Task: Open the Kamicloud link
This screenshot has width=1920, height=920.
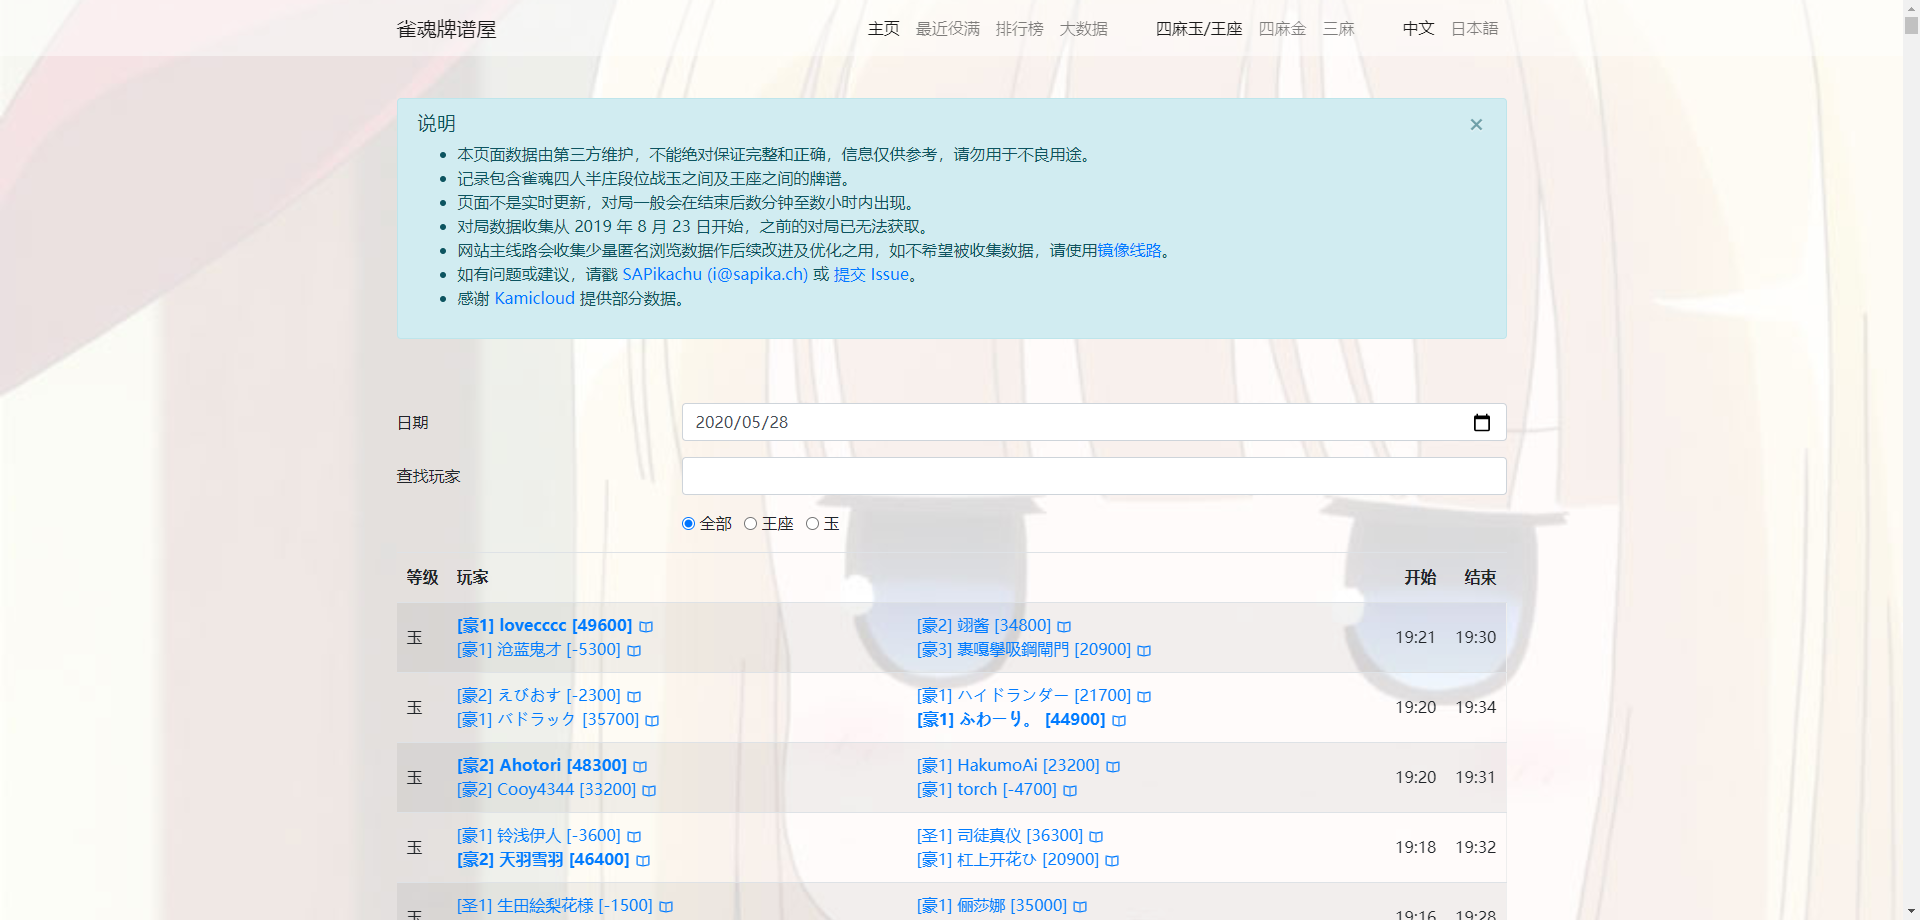Action: pos(535,299)
